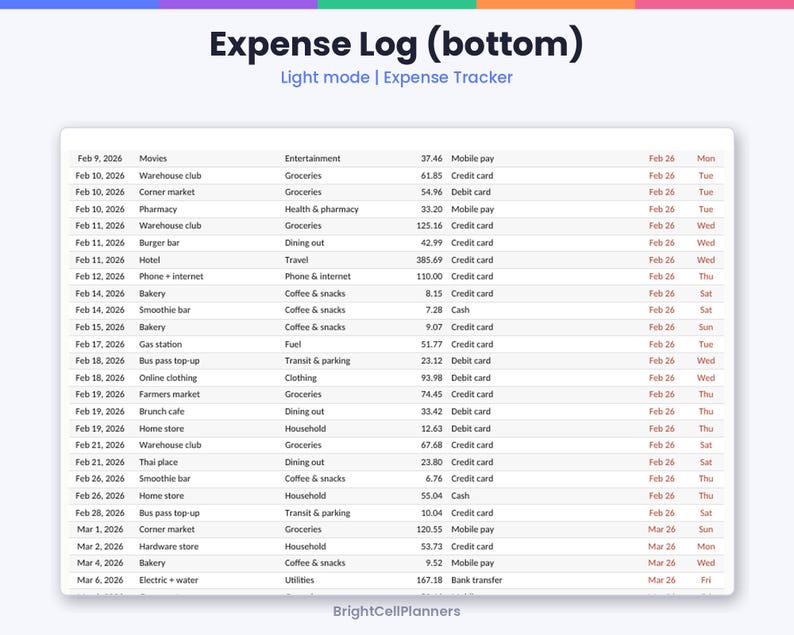Select the Burger bar cell
The width and height of the screenshot is (794, 635).
(x=159, y=243)
